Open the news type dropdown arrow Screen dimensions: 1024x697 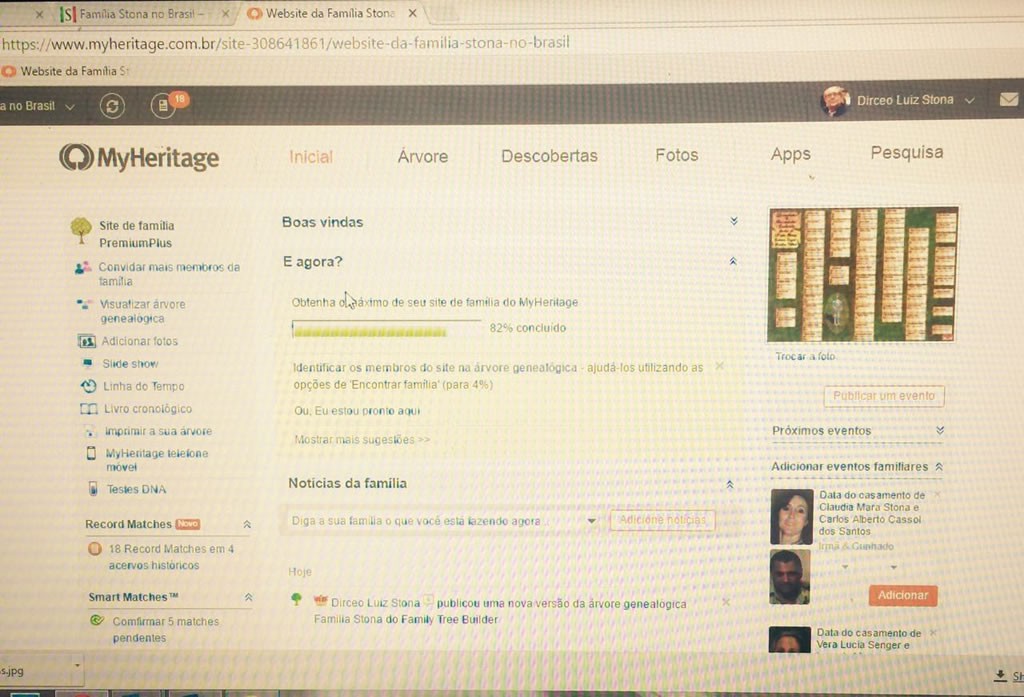tap(591, 521)
